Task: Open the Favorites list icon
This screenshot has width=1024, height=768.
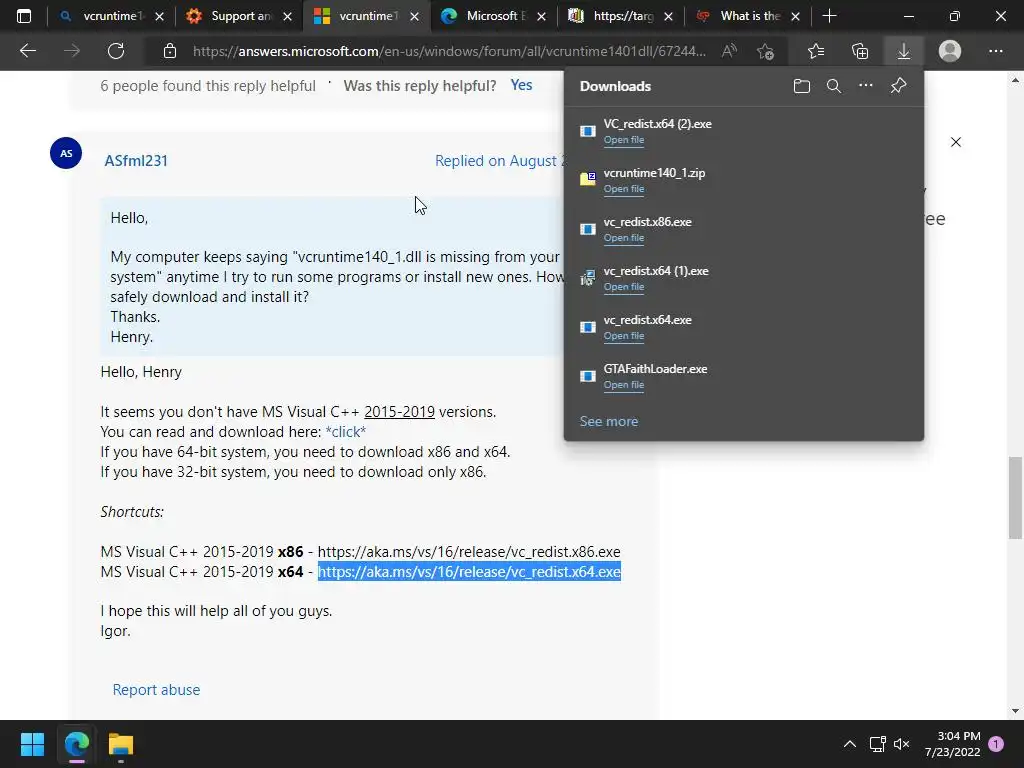Action: click(816, 51)
